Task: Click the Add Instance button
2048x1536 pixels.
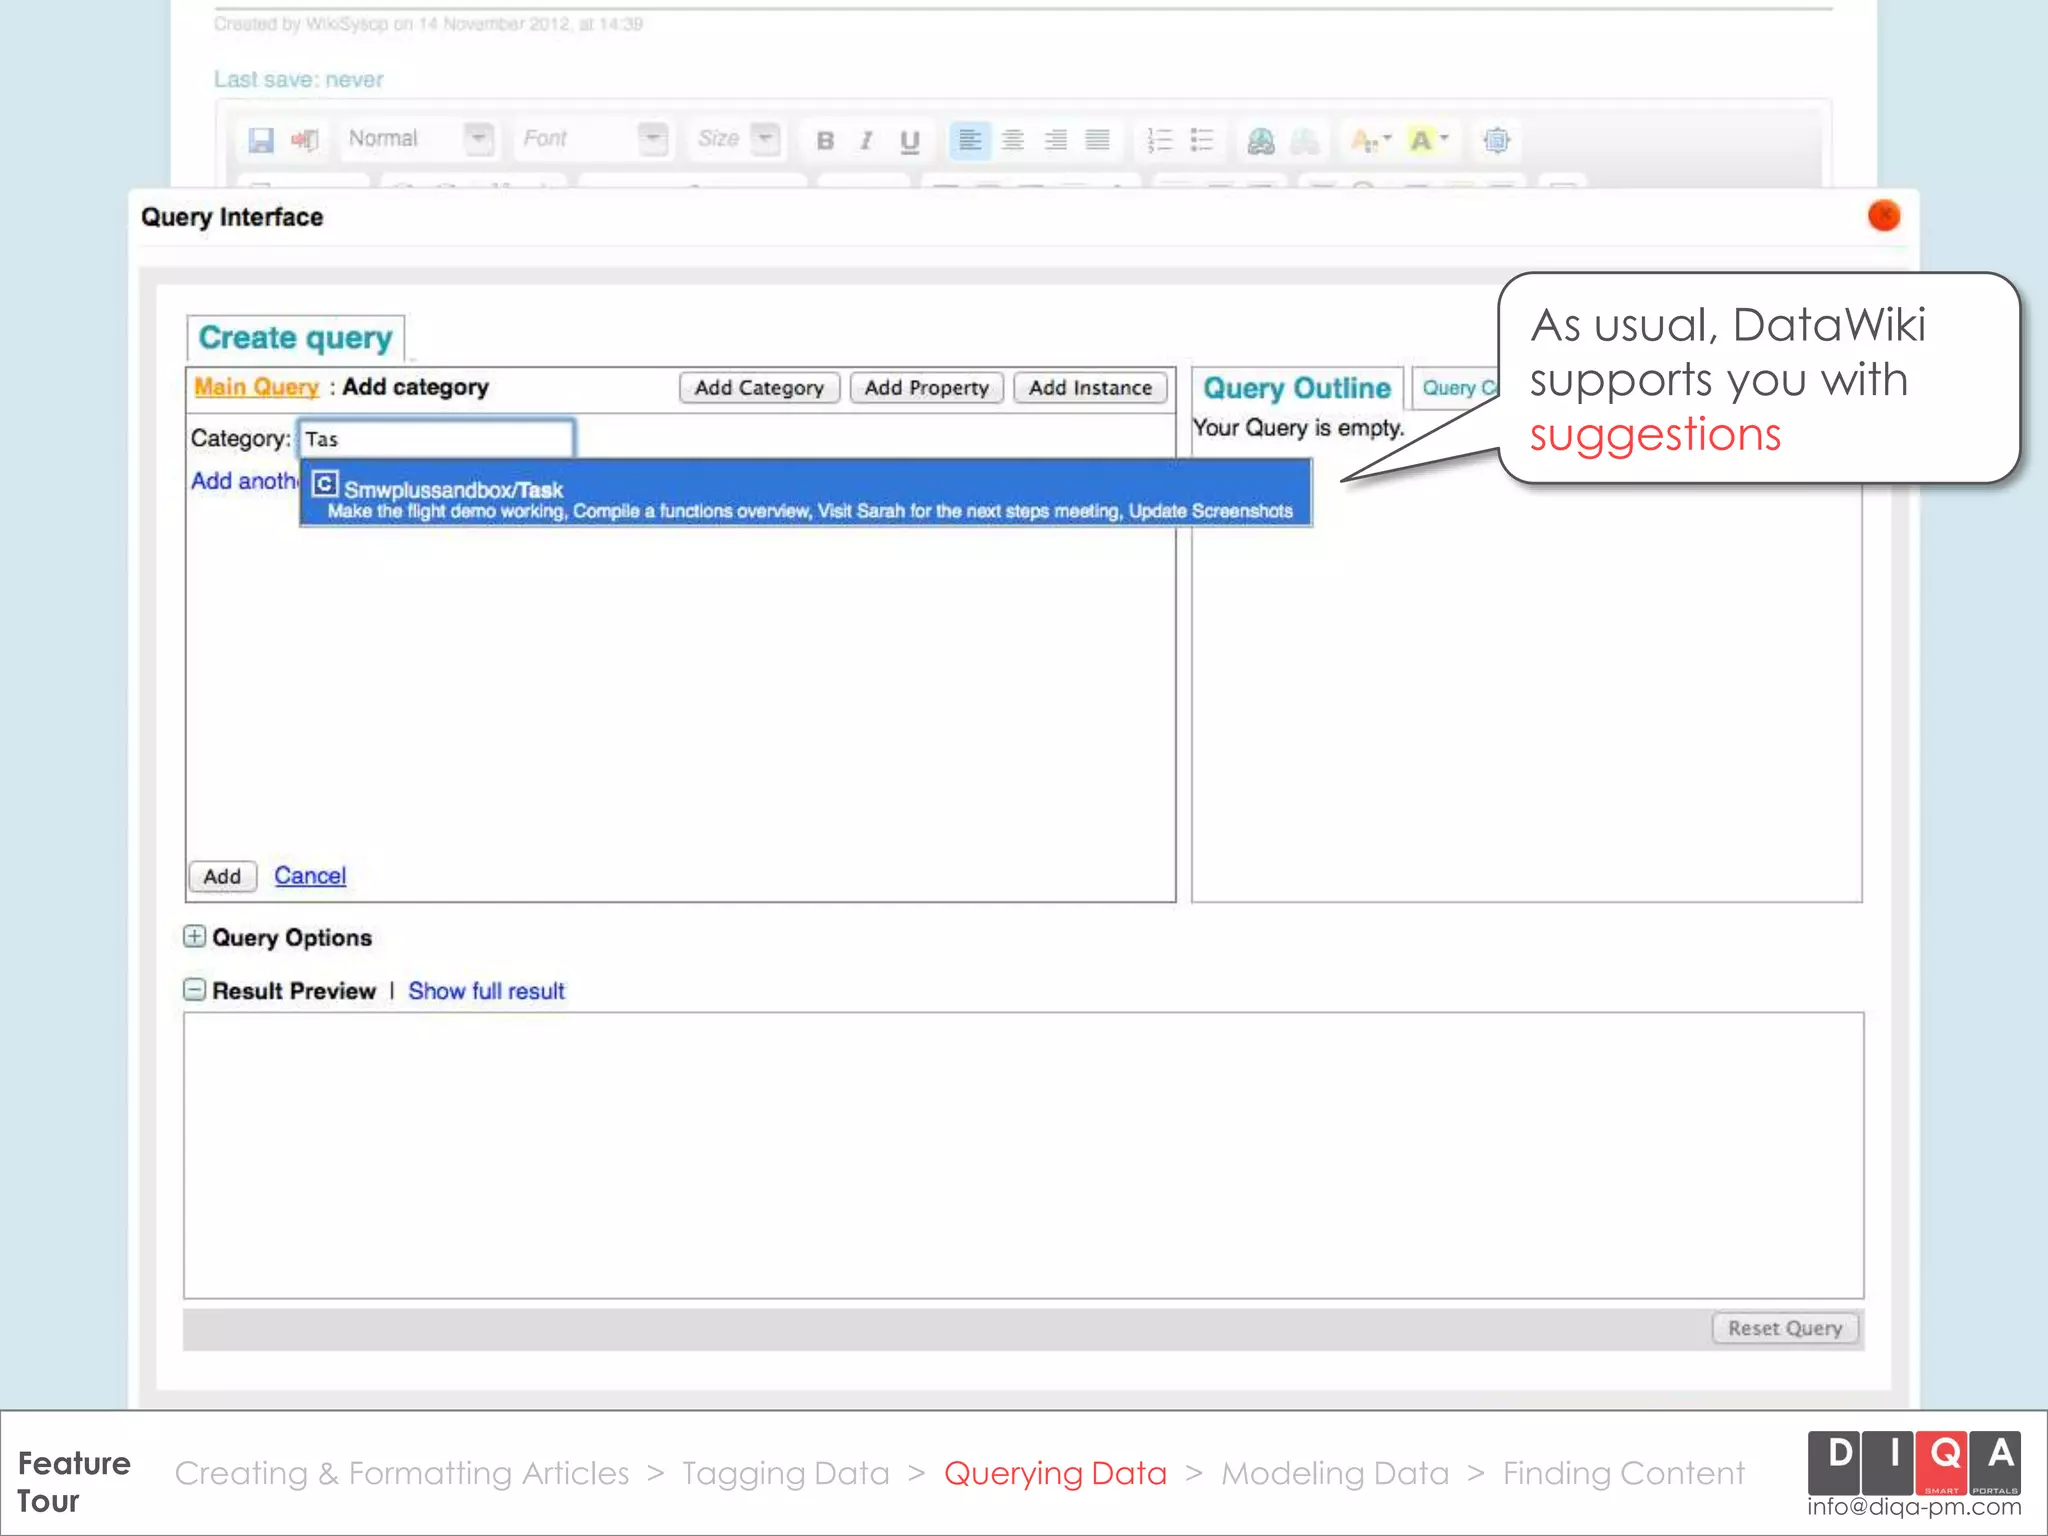Action: 1090,388
